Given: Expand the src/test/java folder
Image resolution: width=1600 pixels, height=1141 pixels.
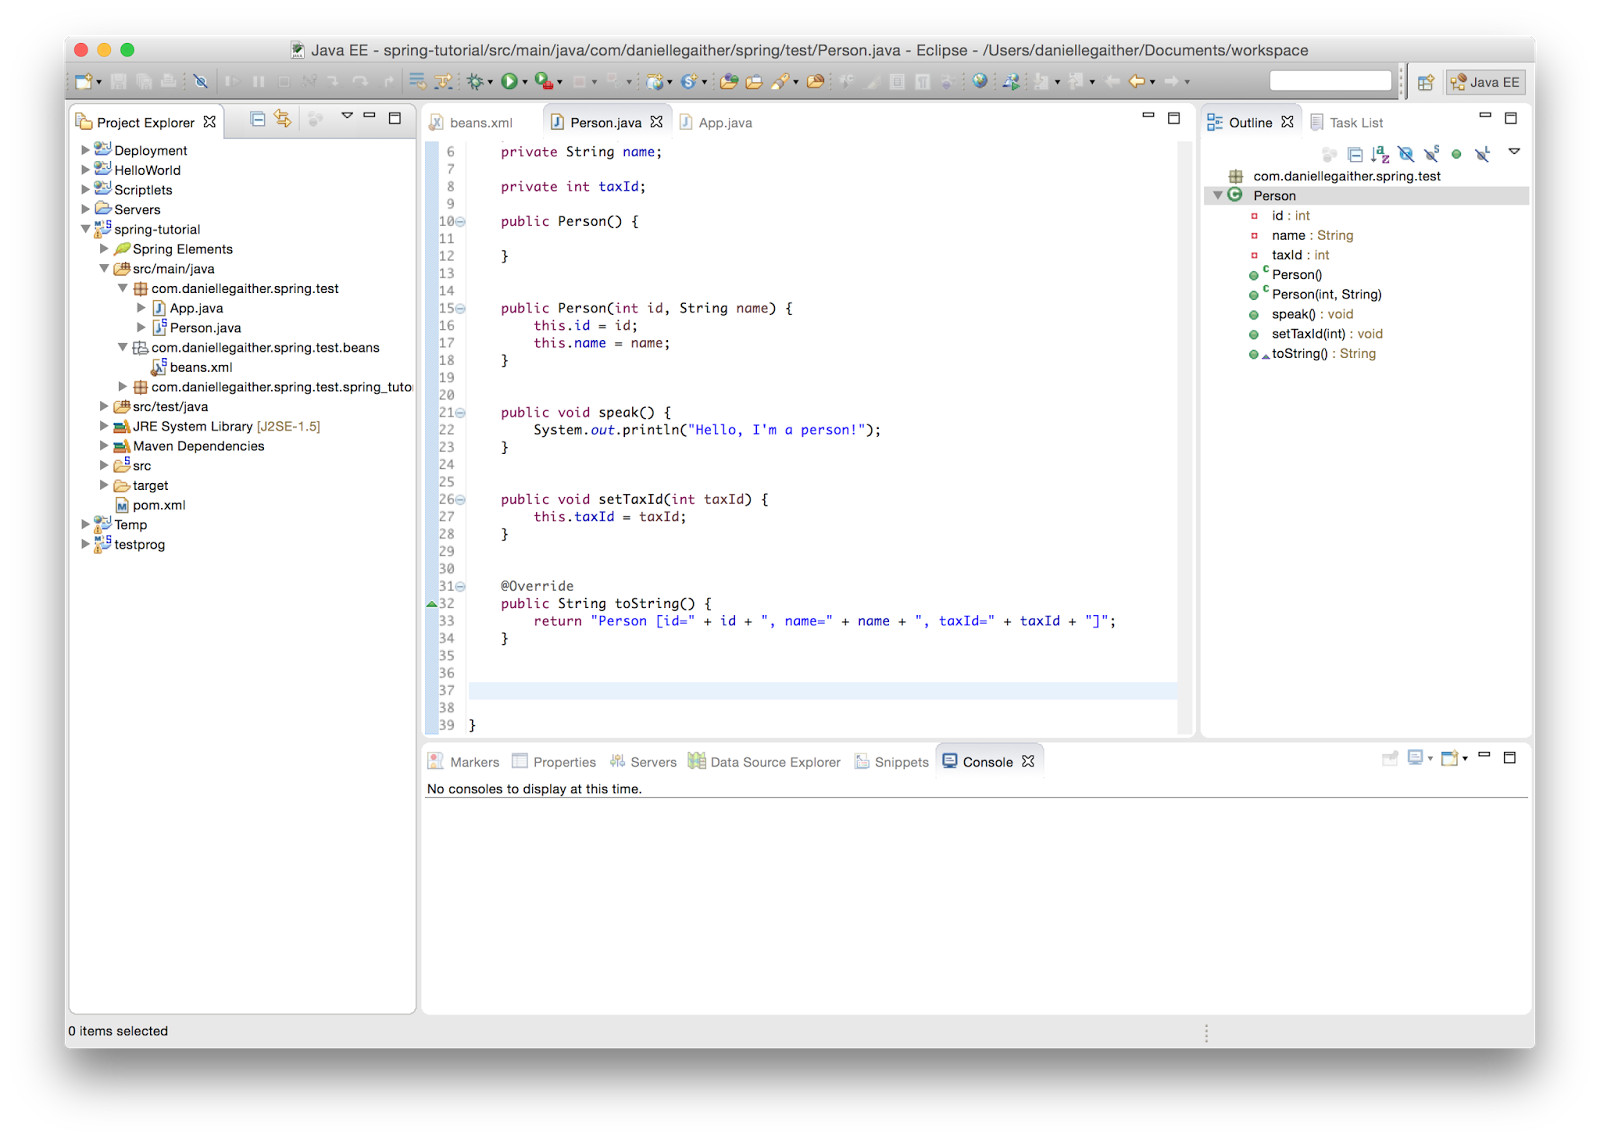Looking at the screenshot, I should 104,406.
